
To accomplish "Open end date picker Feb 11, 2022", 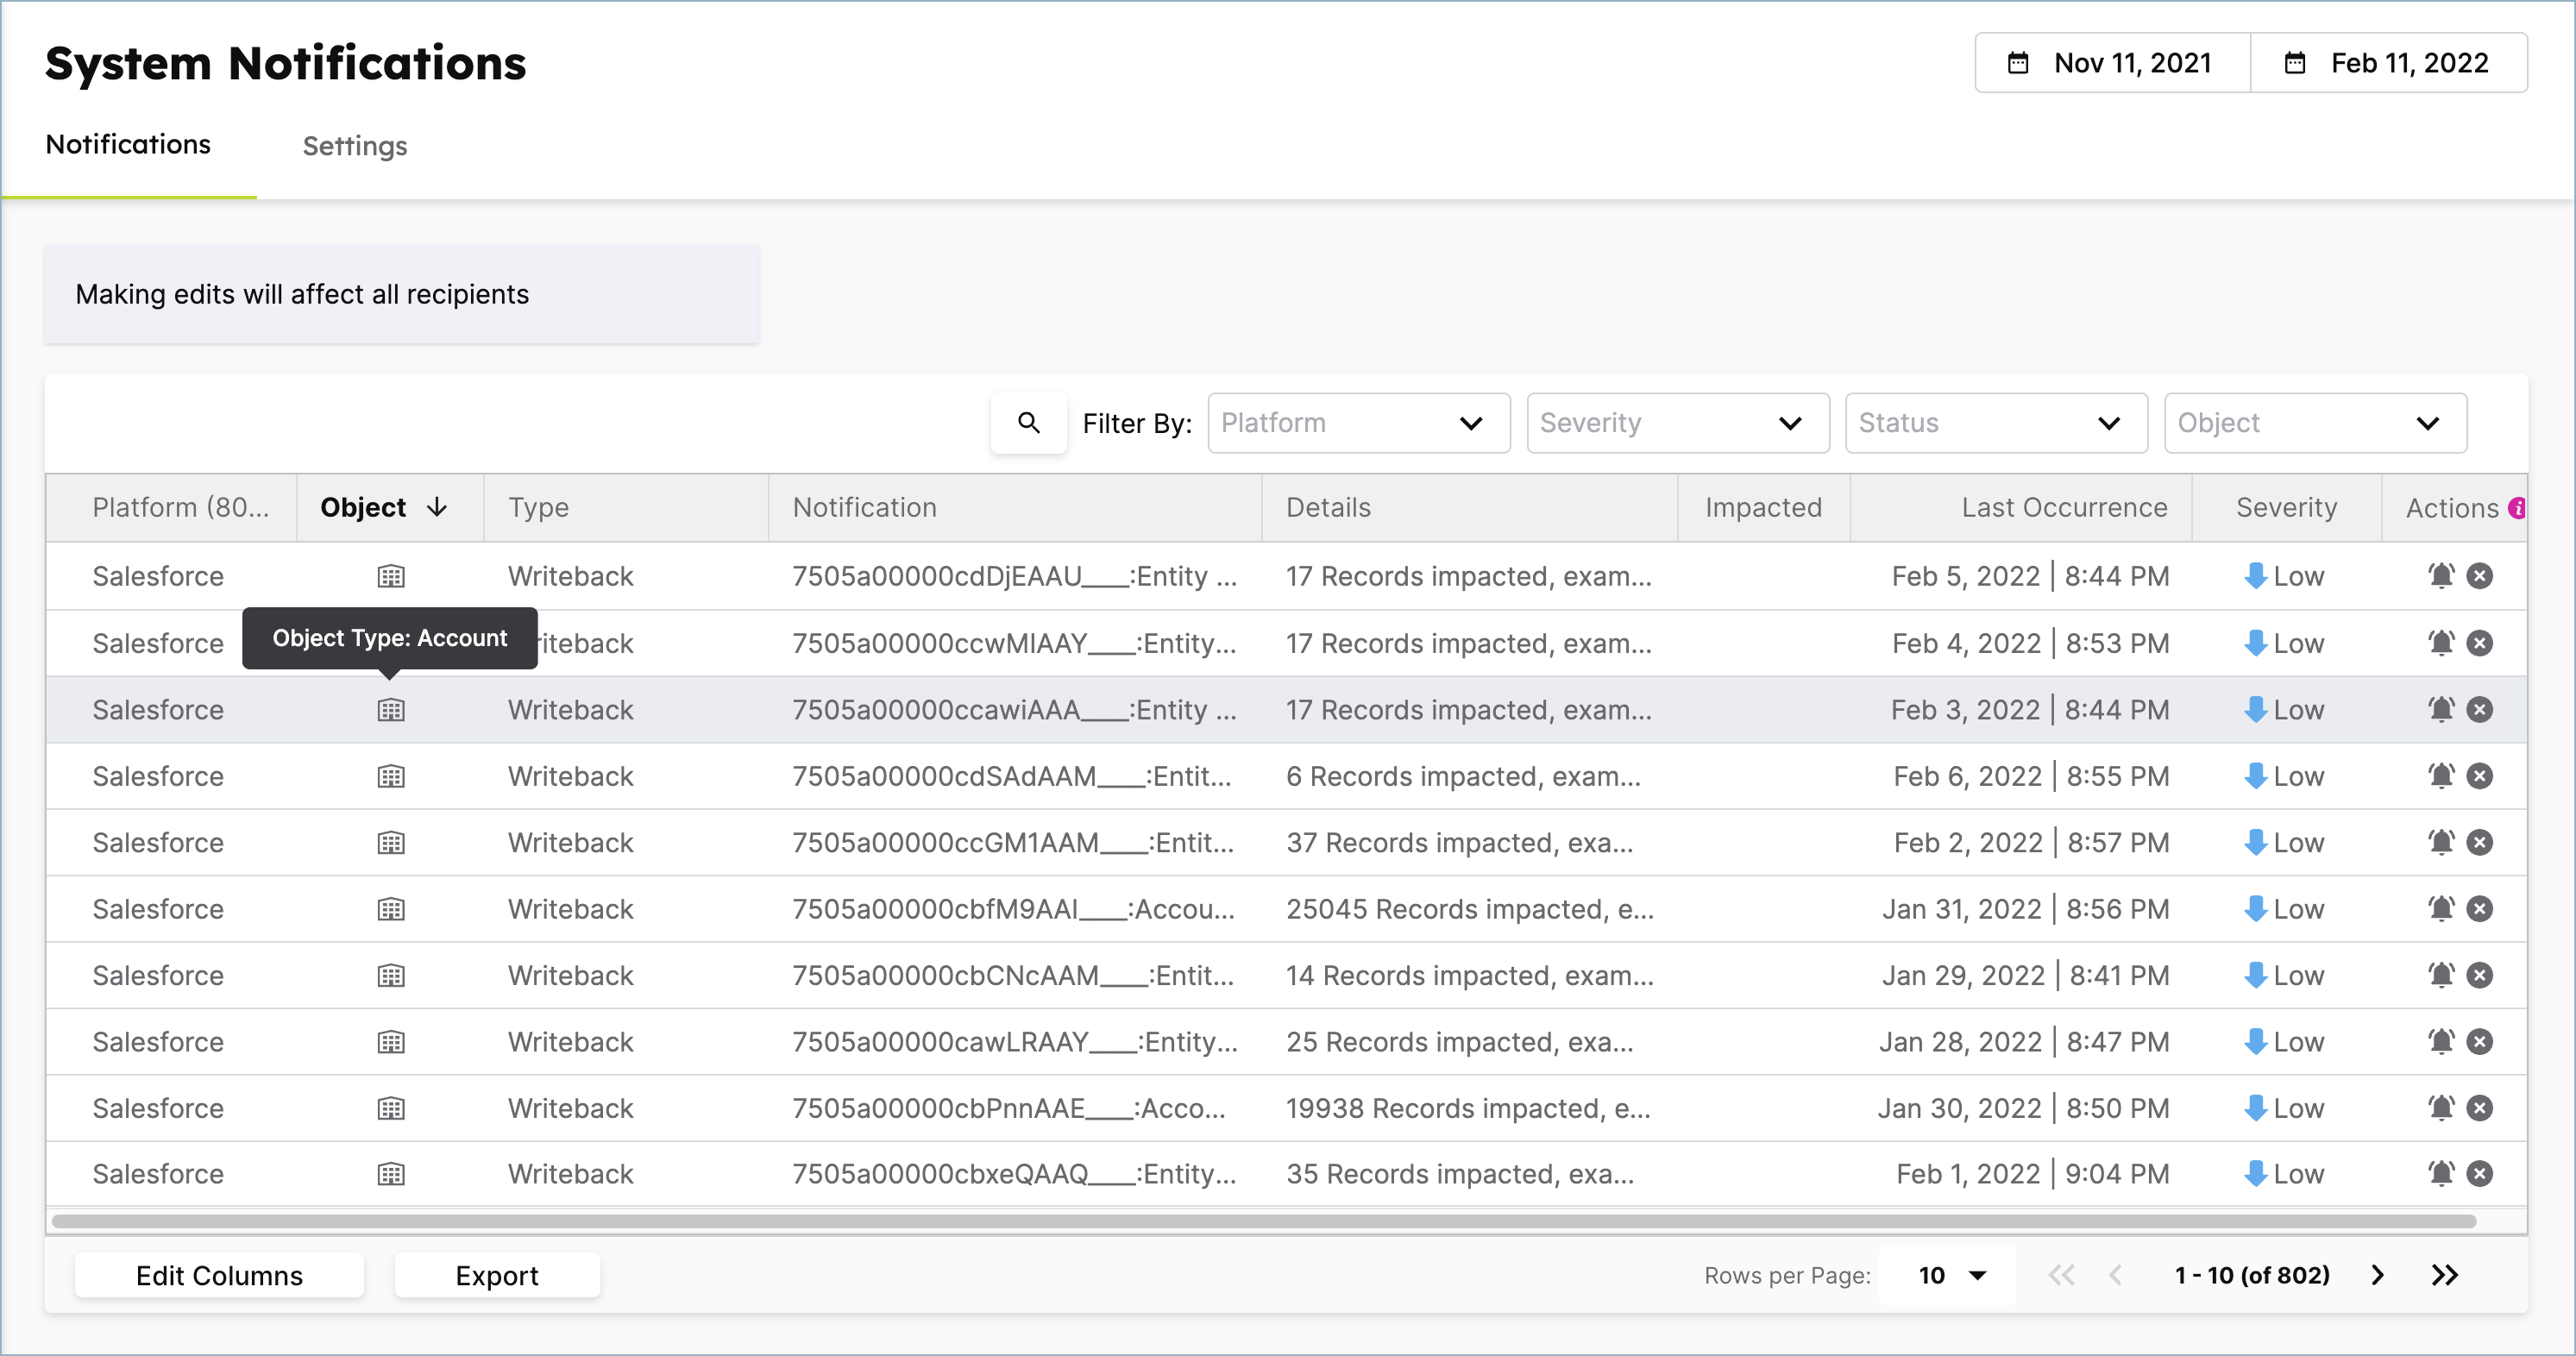I will click(2389, 63).
